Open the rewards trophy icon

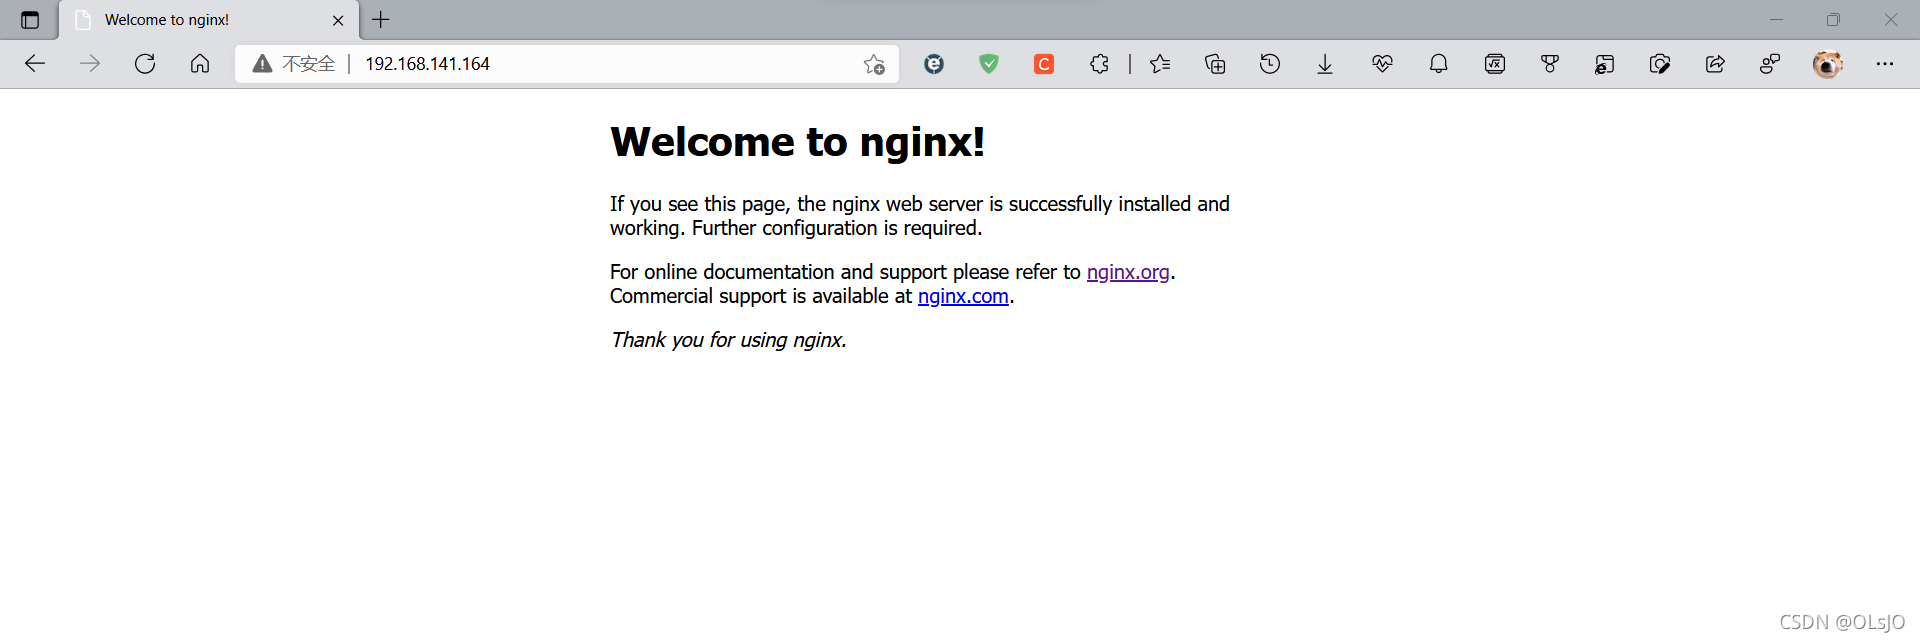(x=1550, y=64)
